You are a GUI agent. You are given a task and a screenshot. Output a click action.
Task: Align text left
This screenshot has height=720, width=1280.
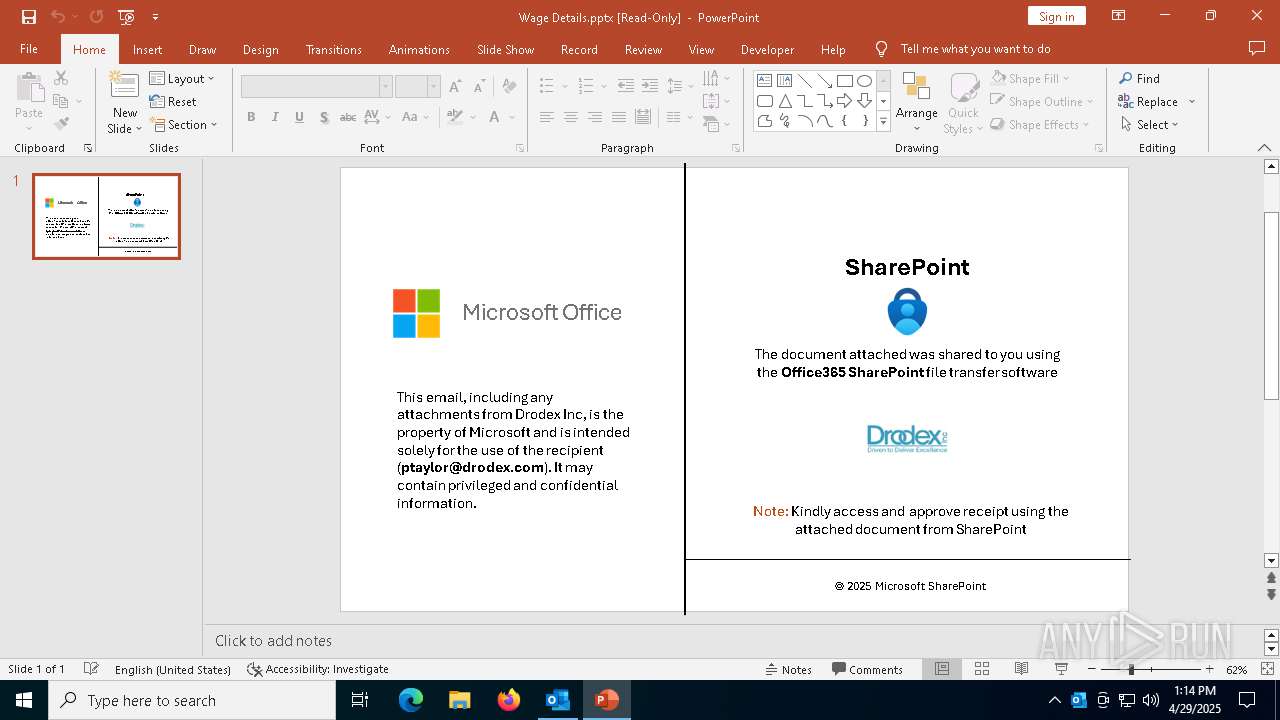tap(547, 117)
